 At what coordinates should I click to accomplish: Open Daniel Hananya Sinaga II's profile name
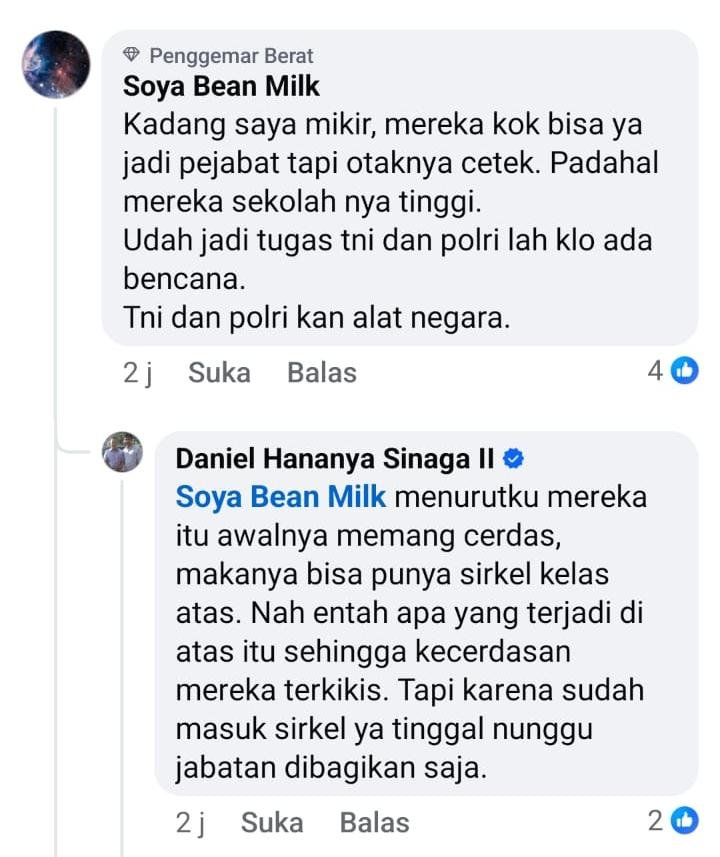(335, 459)
